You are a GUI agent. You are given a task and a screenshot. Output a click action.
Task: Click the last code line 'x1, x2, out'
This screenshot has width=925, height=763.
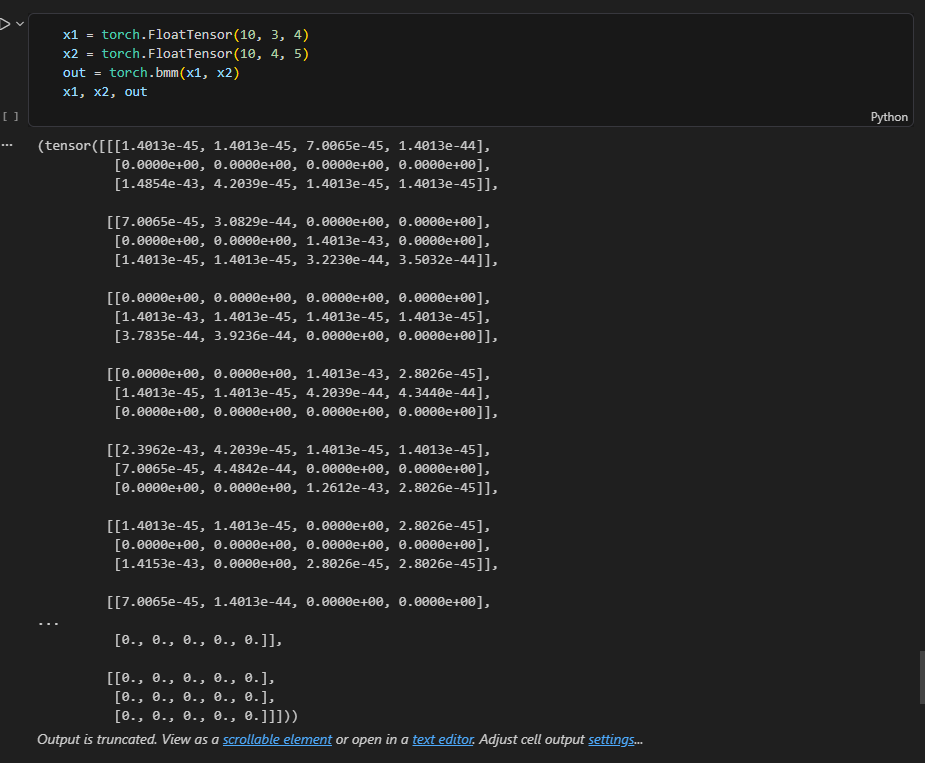click(x=105, y=91)
